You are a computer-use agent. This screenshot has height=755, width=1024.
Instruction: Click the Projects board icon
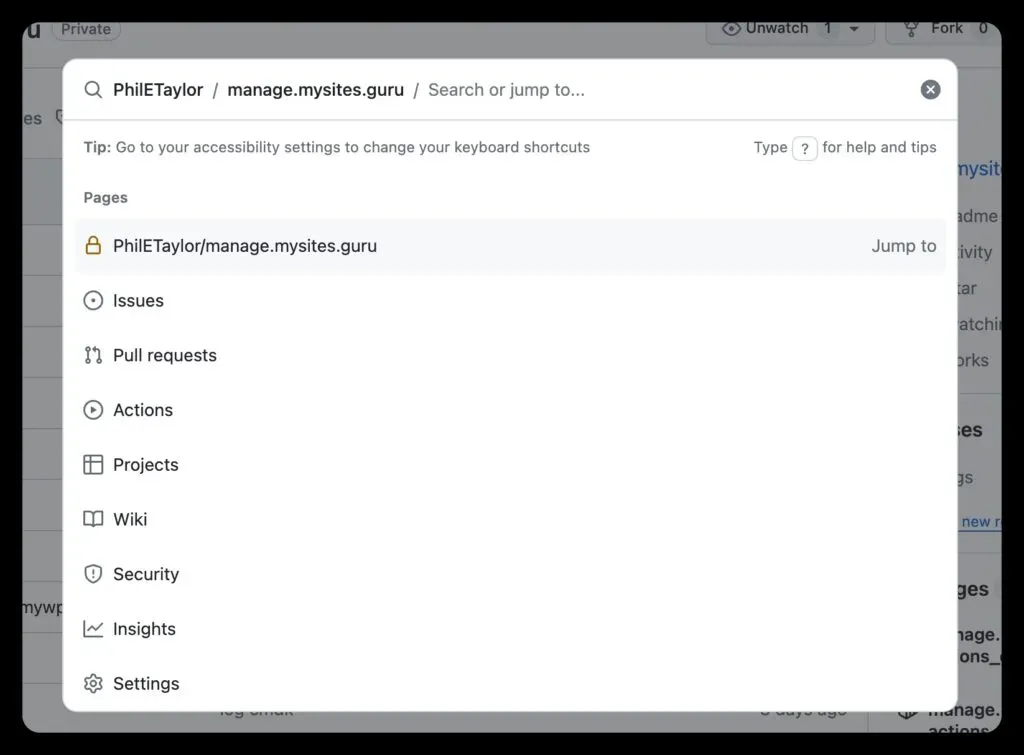tap(93, 464)
